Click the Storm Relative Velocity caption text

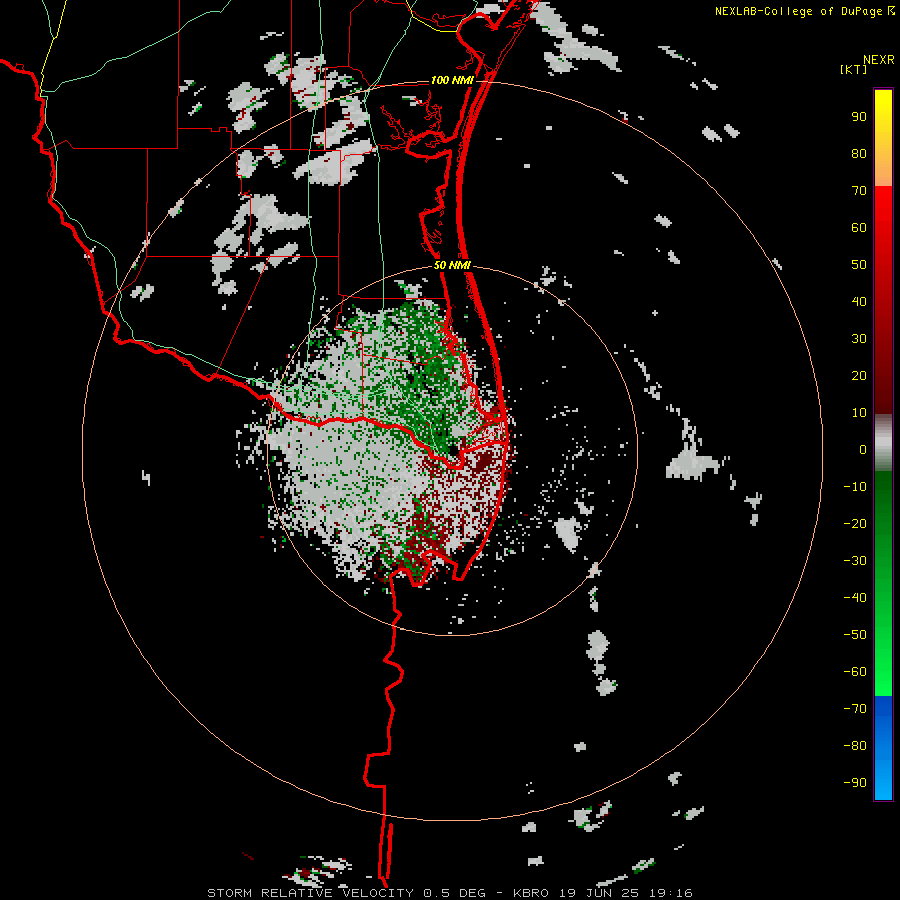point(450,893)
